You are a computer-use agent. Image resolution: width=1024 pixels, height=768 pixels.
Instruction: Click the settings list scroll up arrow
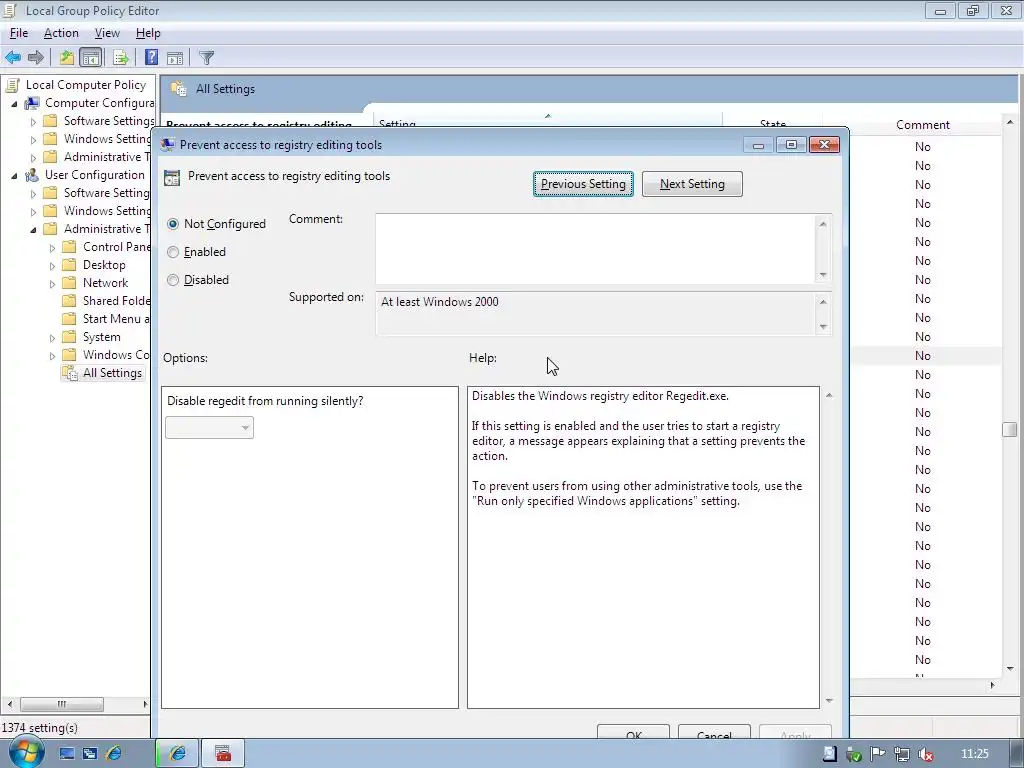pyautogui.click(x=1010, y=123)
